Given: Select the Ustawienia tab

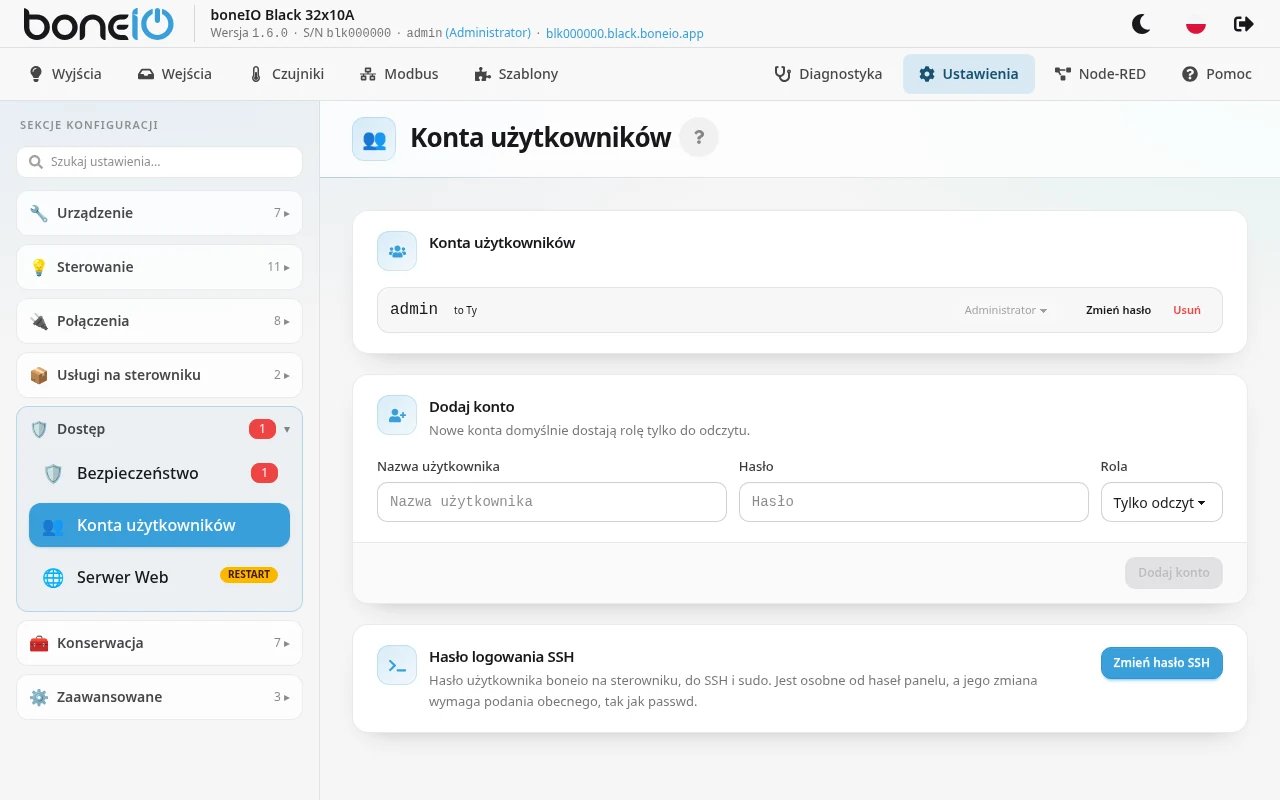Looking at the screenshot, I should [969, 74].
